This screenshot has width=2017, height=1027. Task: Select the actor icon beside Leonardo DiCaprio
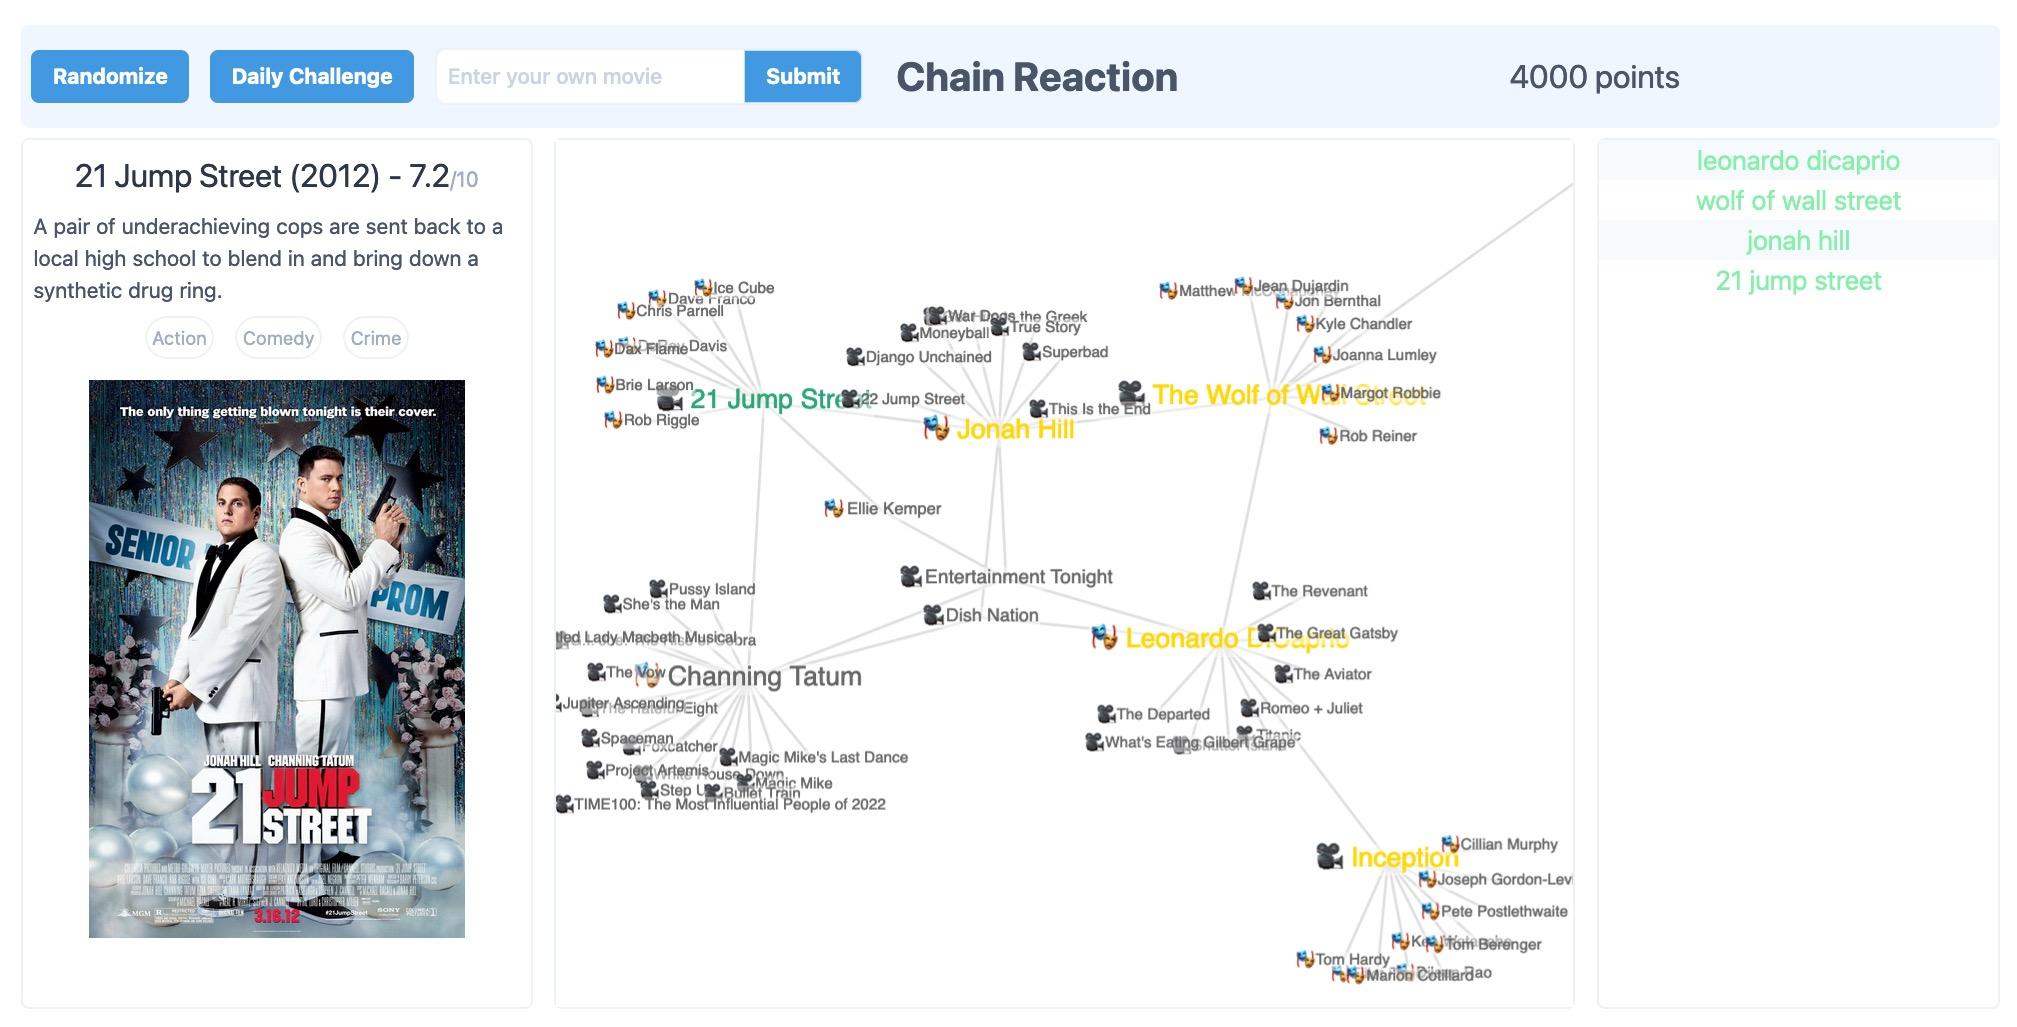click(1103, 634)
